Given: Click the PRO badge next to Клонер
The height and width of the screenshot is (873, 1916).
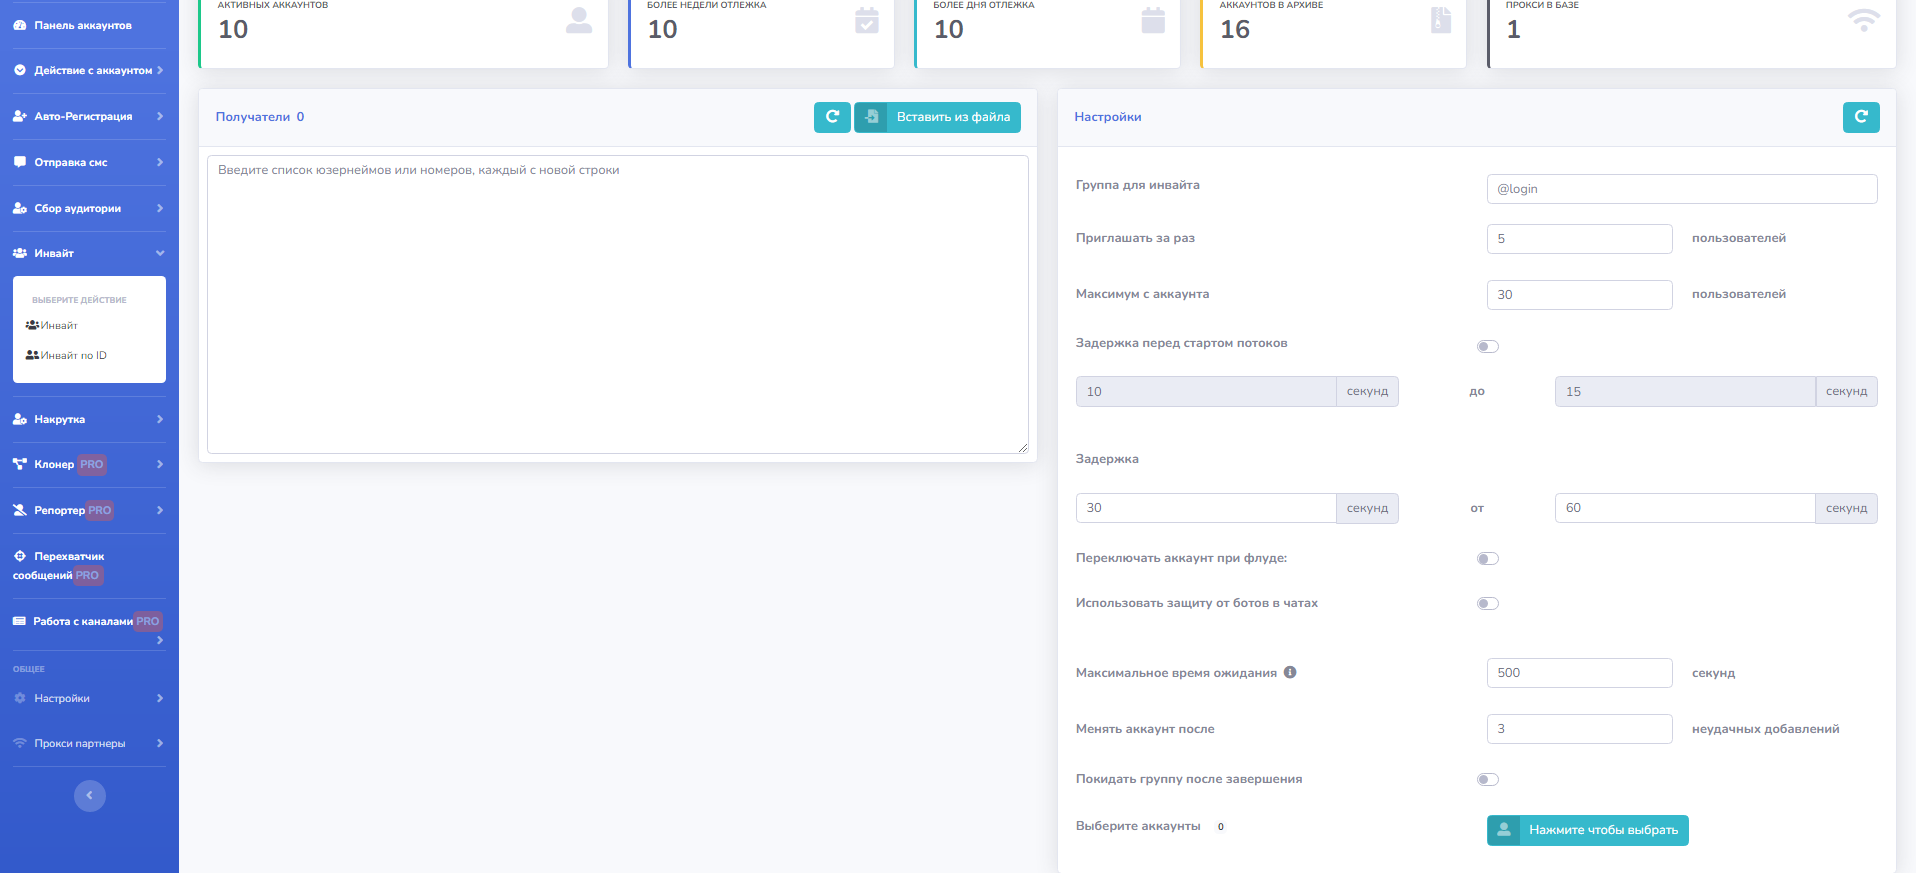Looking at the screenshot, I should (92, 464).
